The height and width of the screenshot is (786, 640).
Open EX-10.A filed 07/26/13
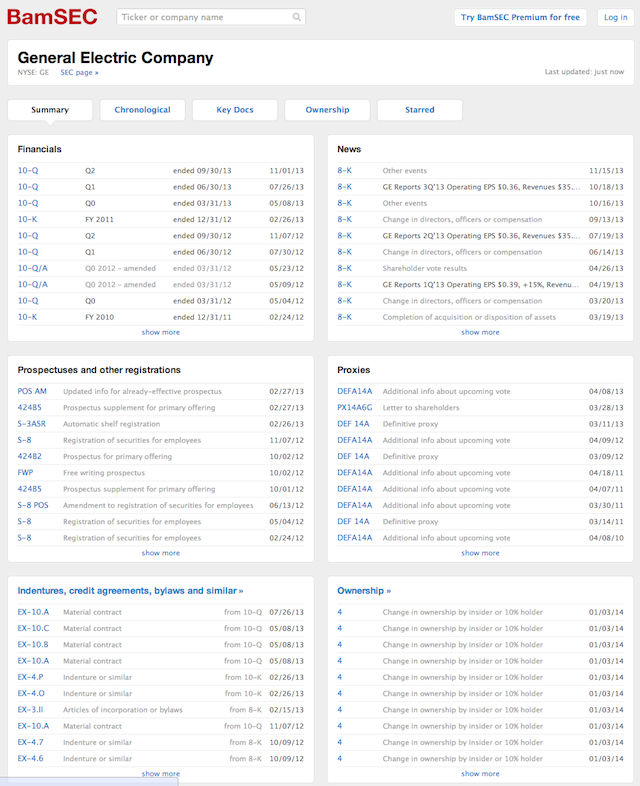[34, 612]
